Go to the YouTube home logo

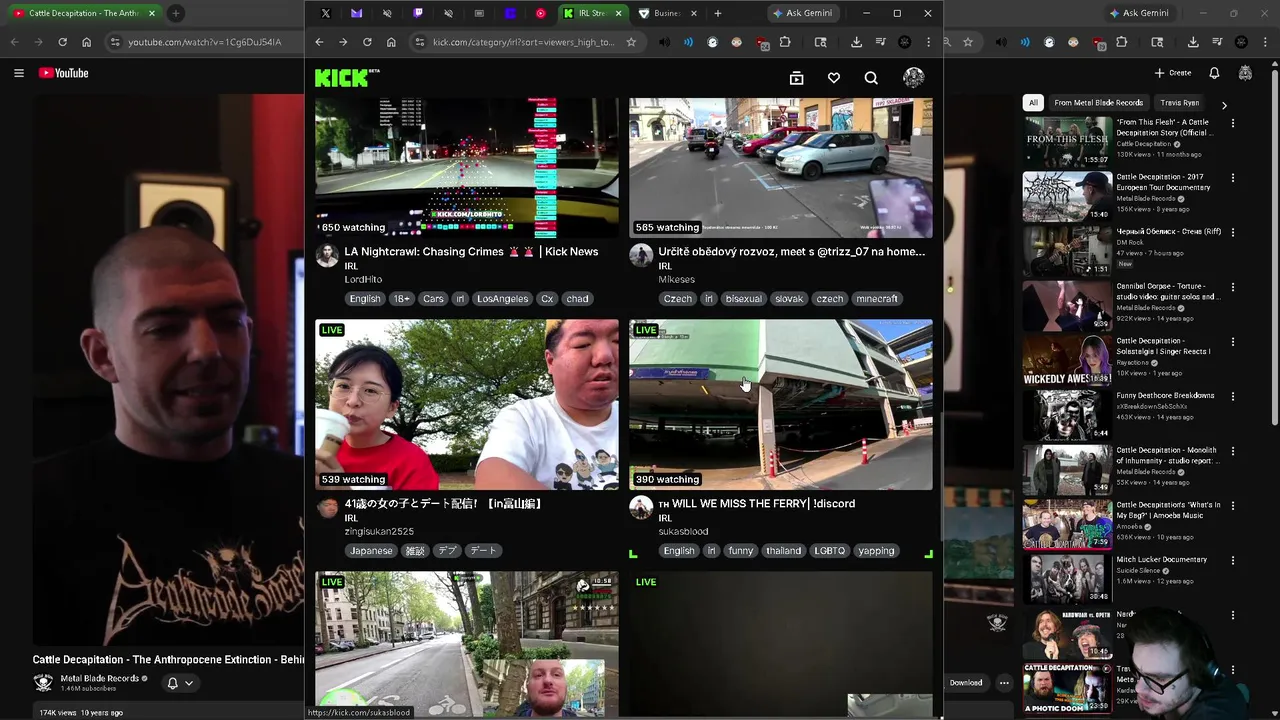64,73
